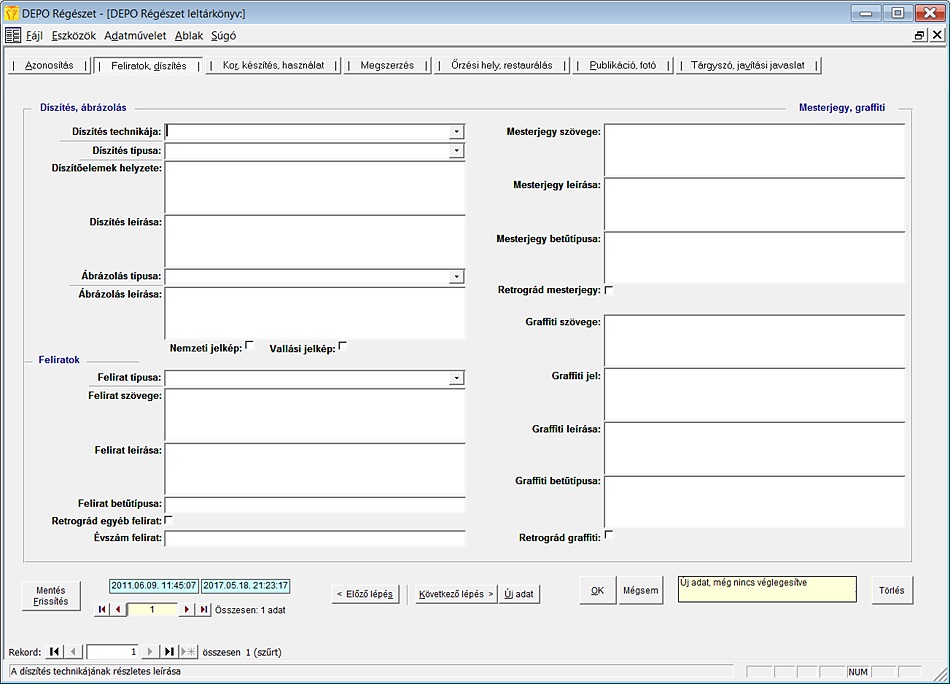Screen dimensions: 950x684
Task: Switch to the Megszerzés tab
Action: [387, 65]
